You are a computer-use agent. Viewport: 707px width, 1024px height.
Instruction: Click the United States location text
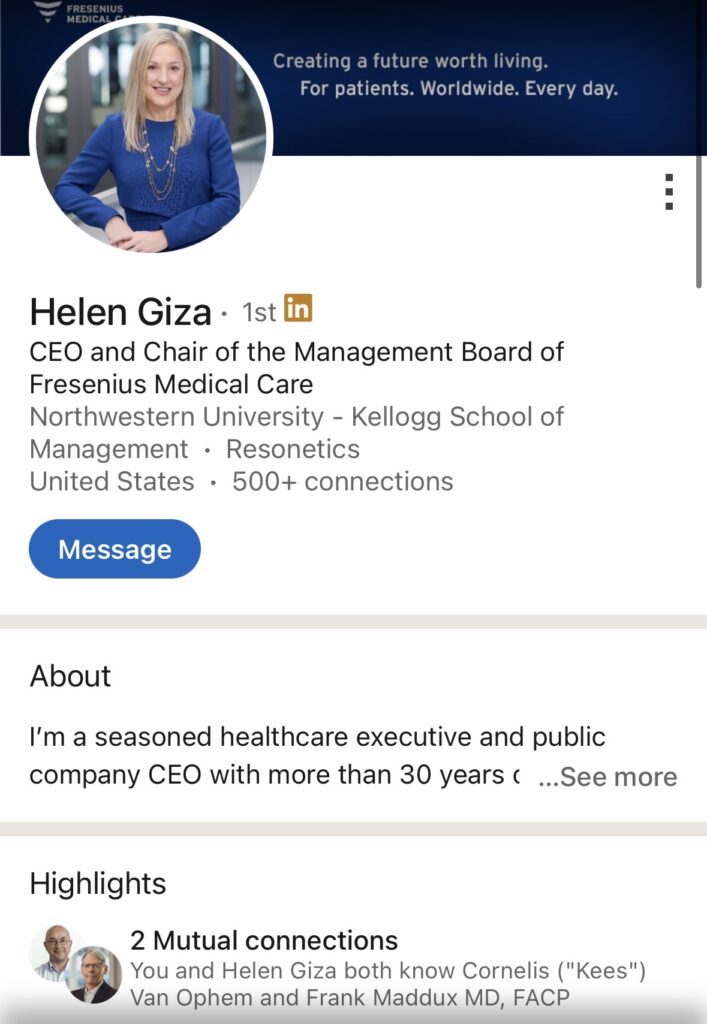pos(112,481)
